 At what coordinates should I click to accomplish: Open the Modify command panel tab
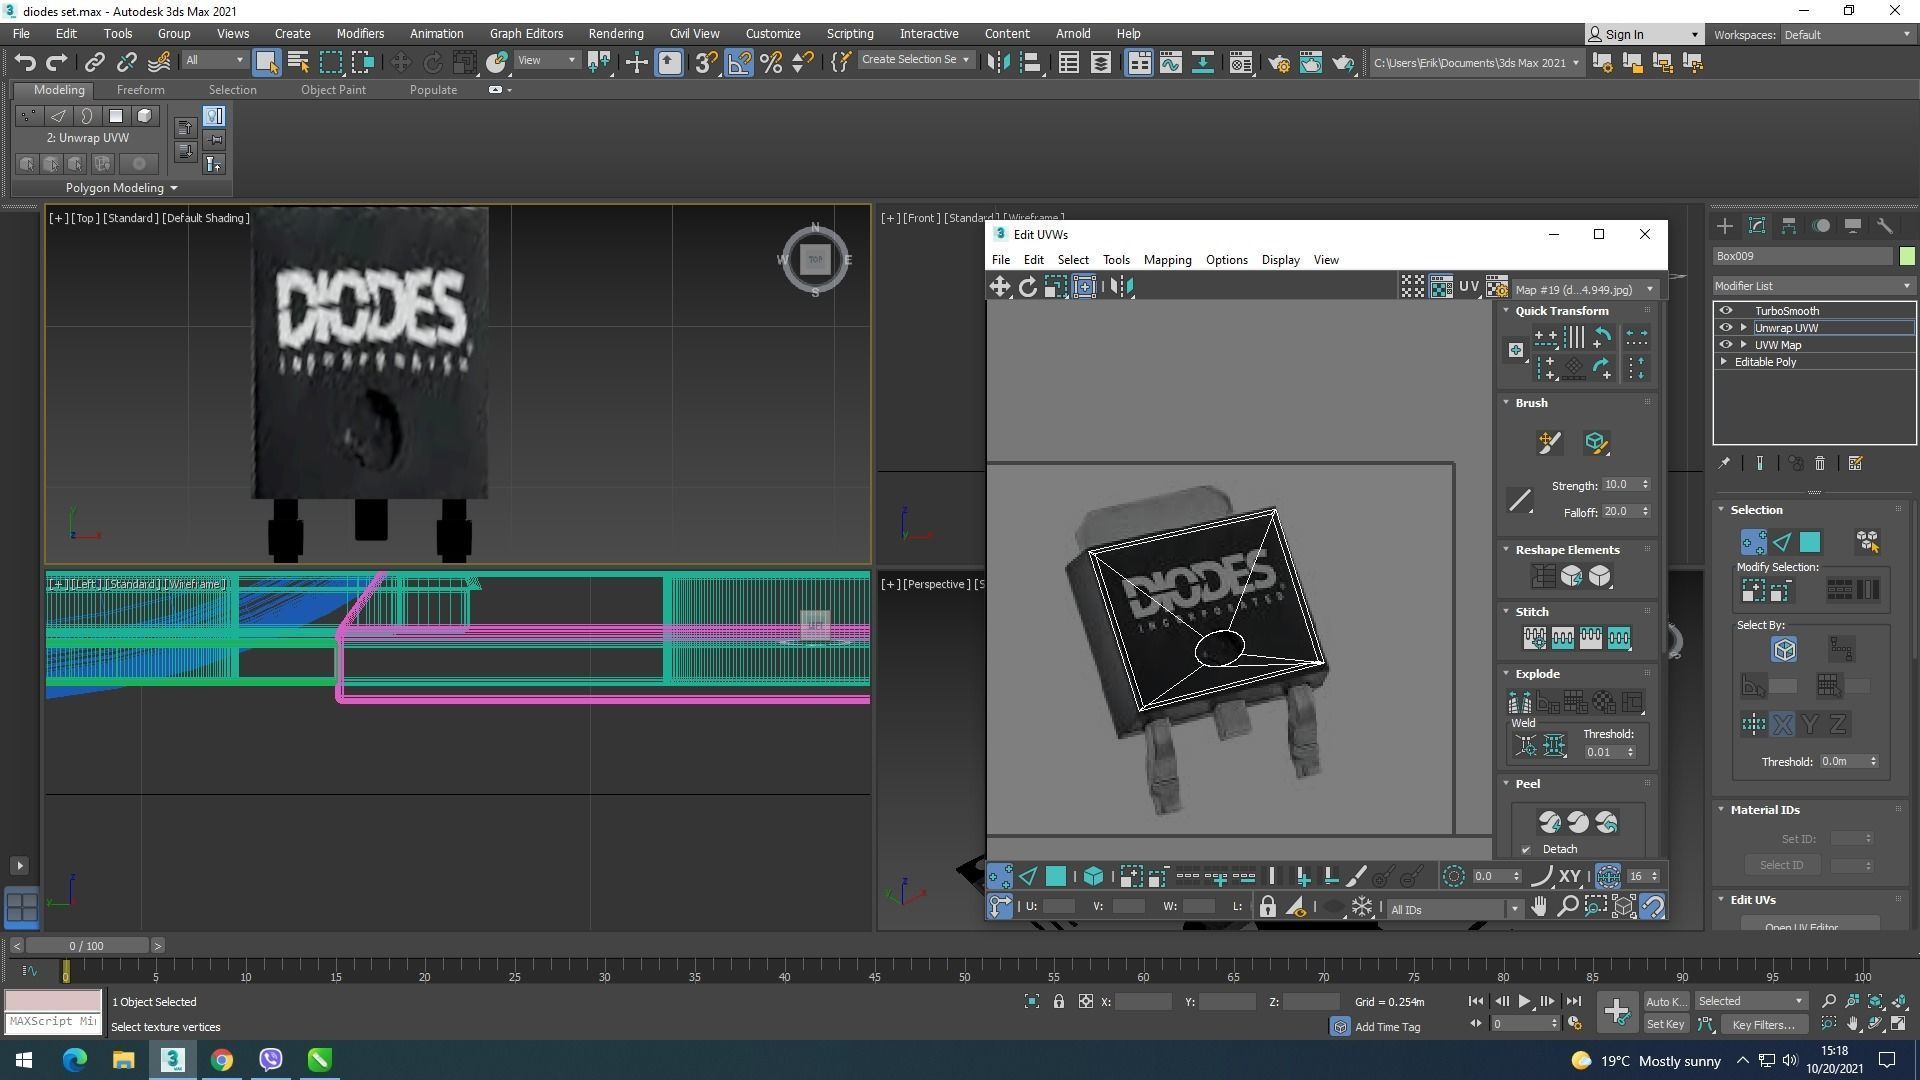coord(1757,226)
